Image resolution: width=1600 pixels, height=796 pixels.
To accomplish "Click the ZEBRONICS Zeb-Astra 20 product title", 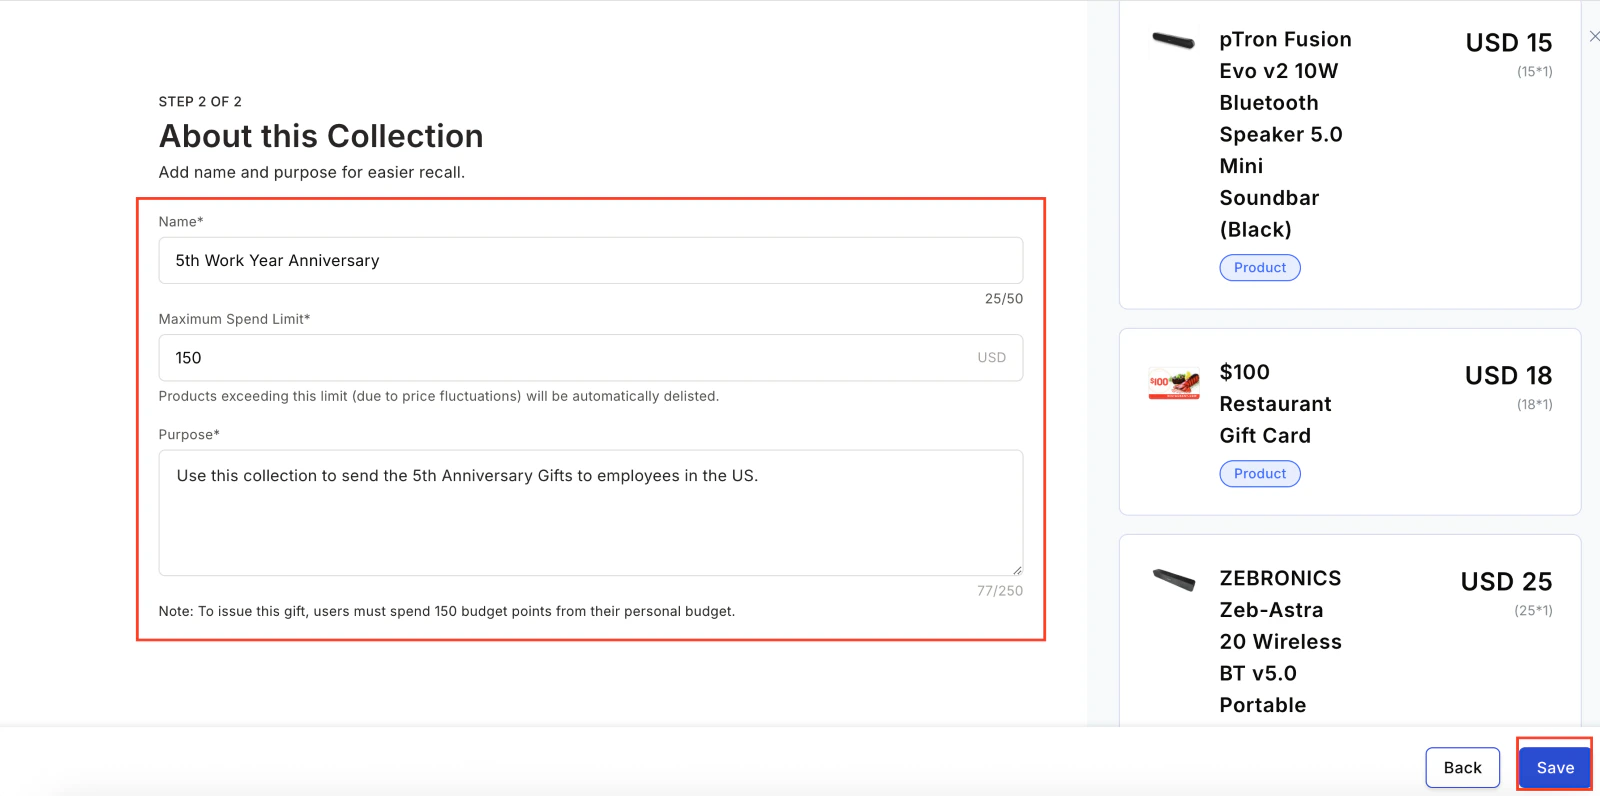I will coord(1280,641).
